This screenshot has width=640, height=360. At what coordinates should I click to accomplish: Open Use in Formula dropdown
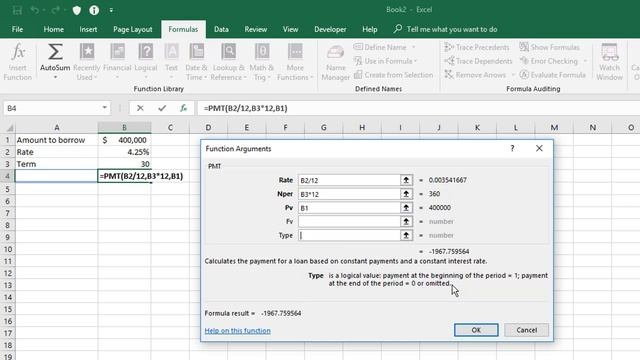(x=416, y=61)
